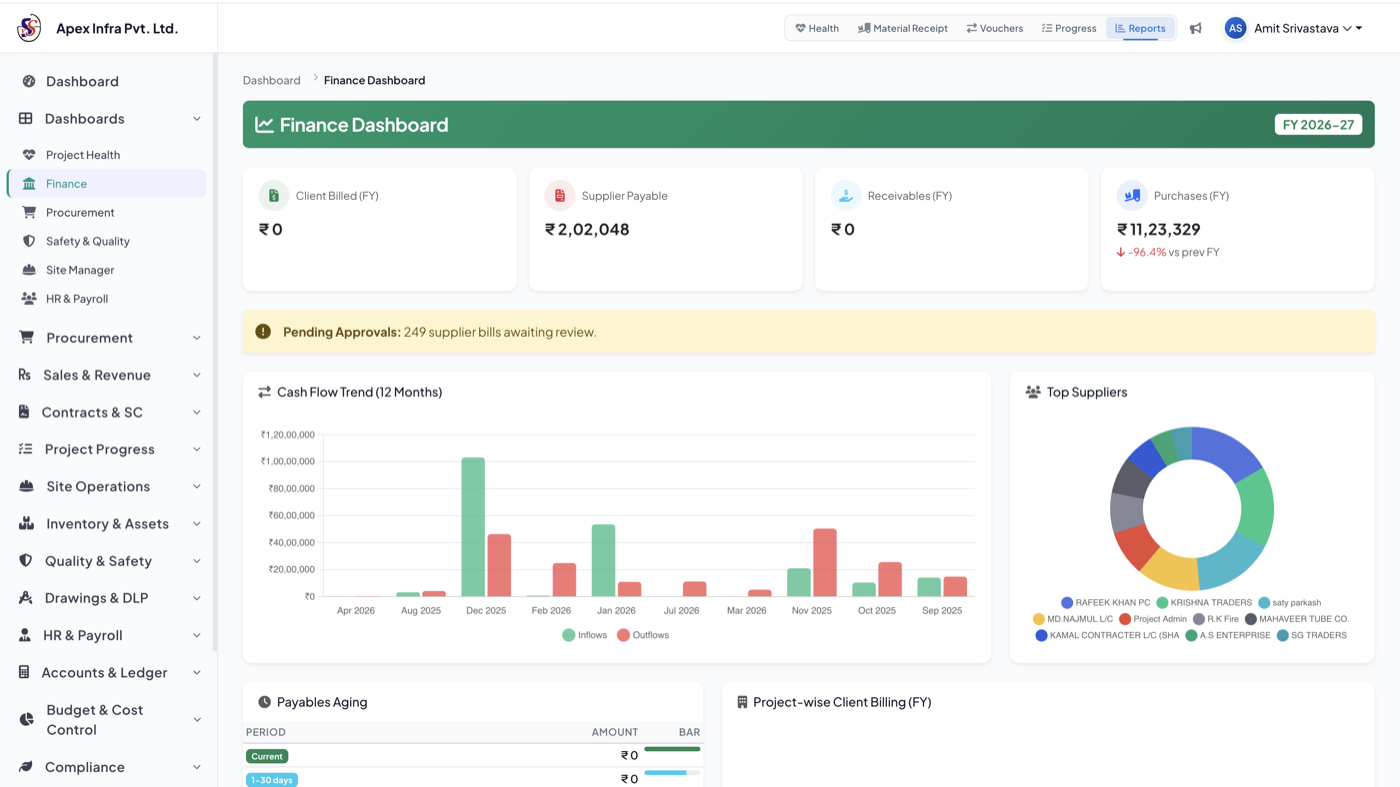Toggle KRISHNA TRADERS legend entry

pos(1204,603)
